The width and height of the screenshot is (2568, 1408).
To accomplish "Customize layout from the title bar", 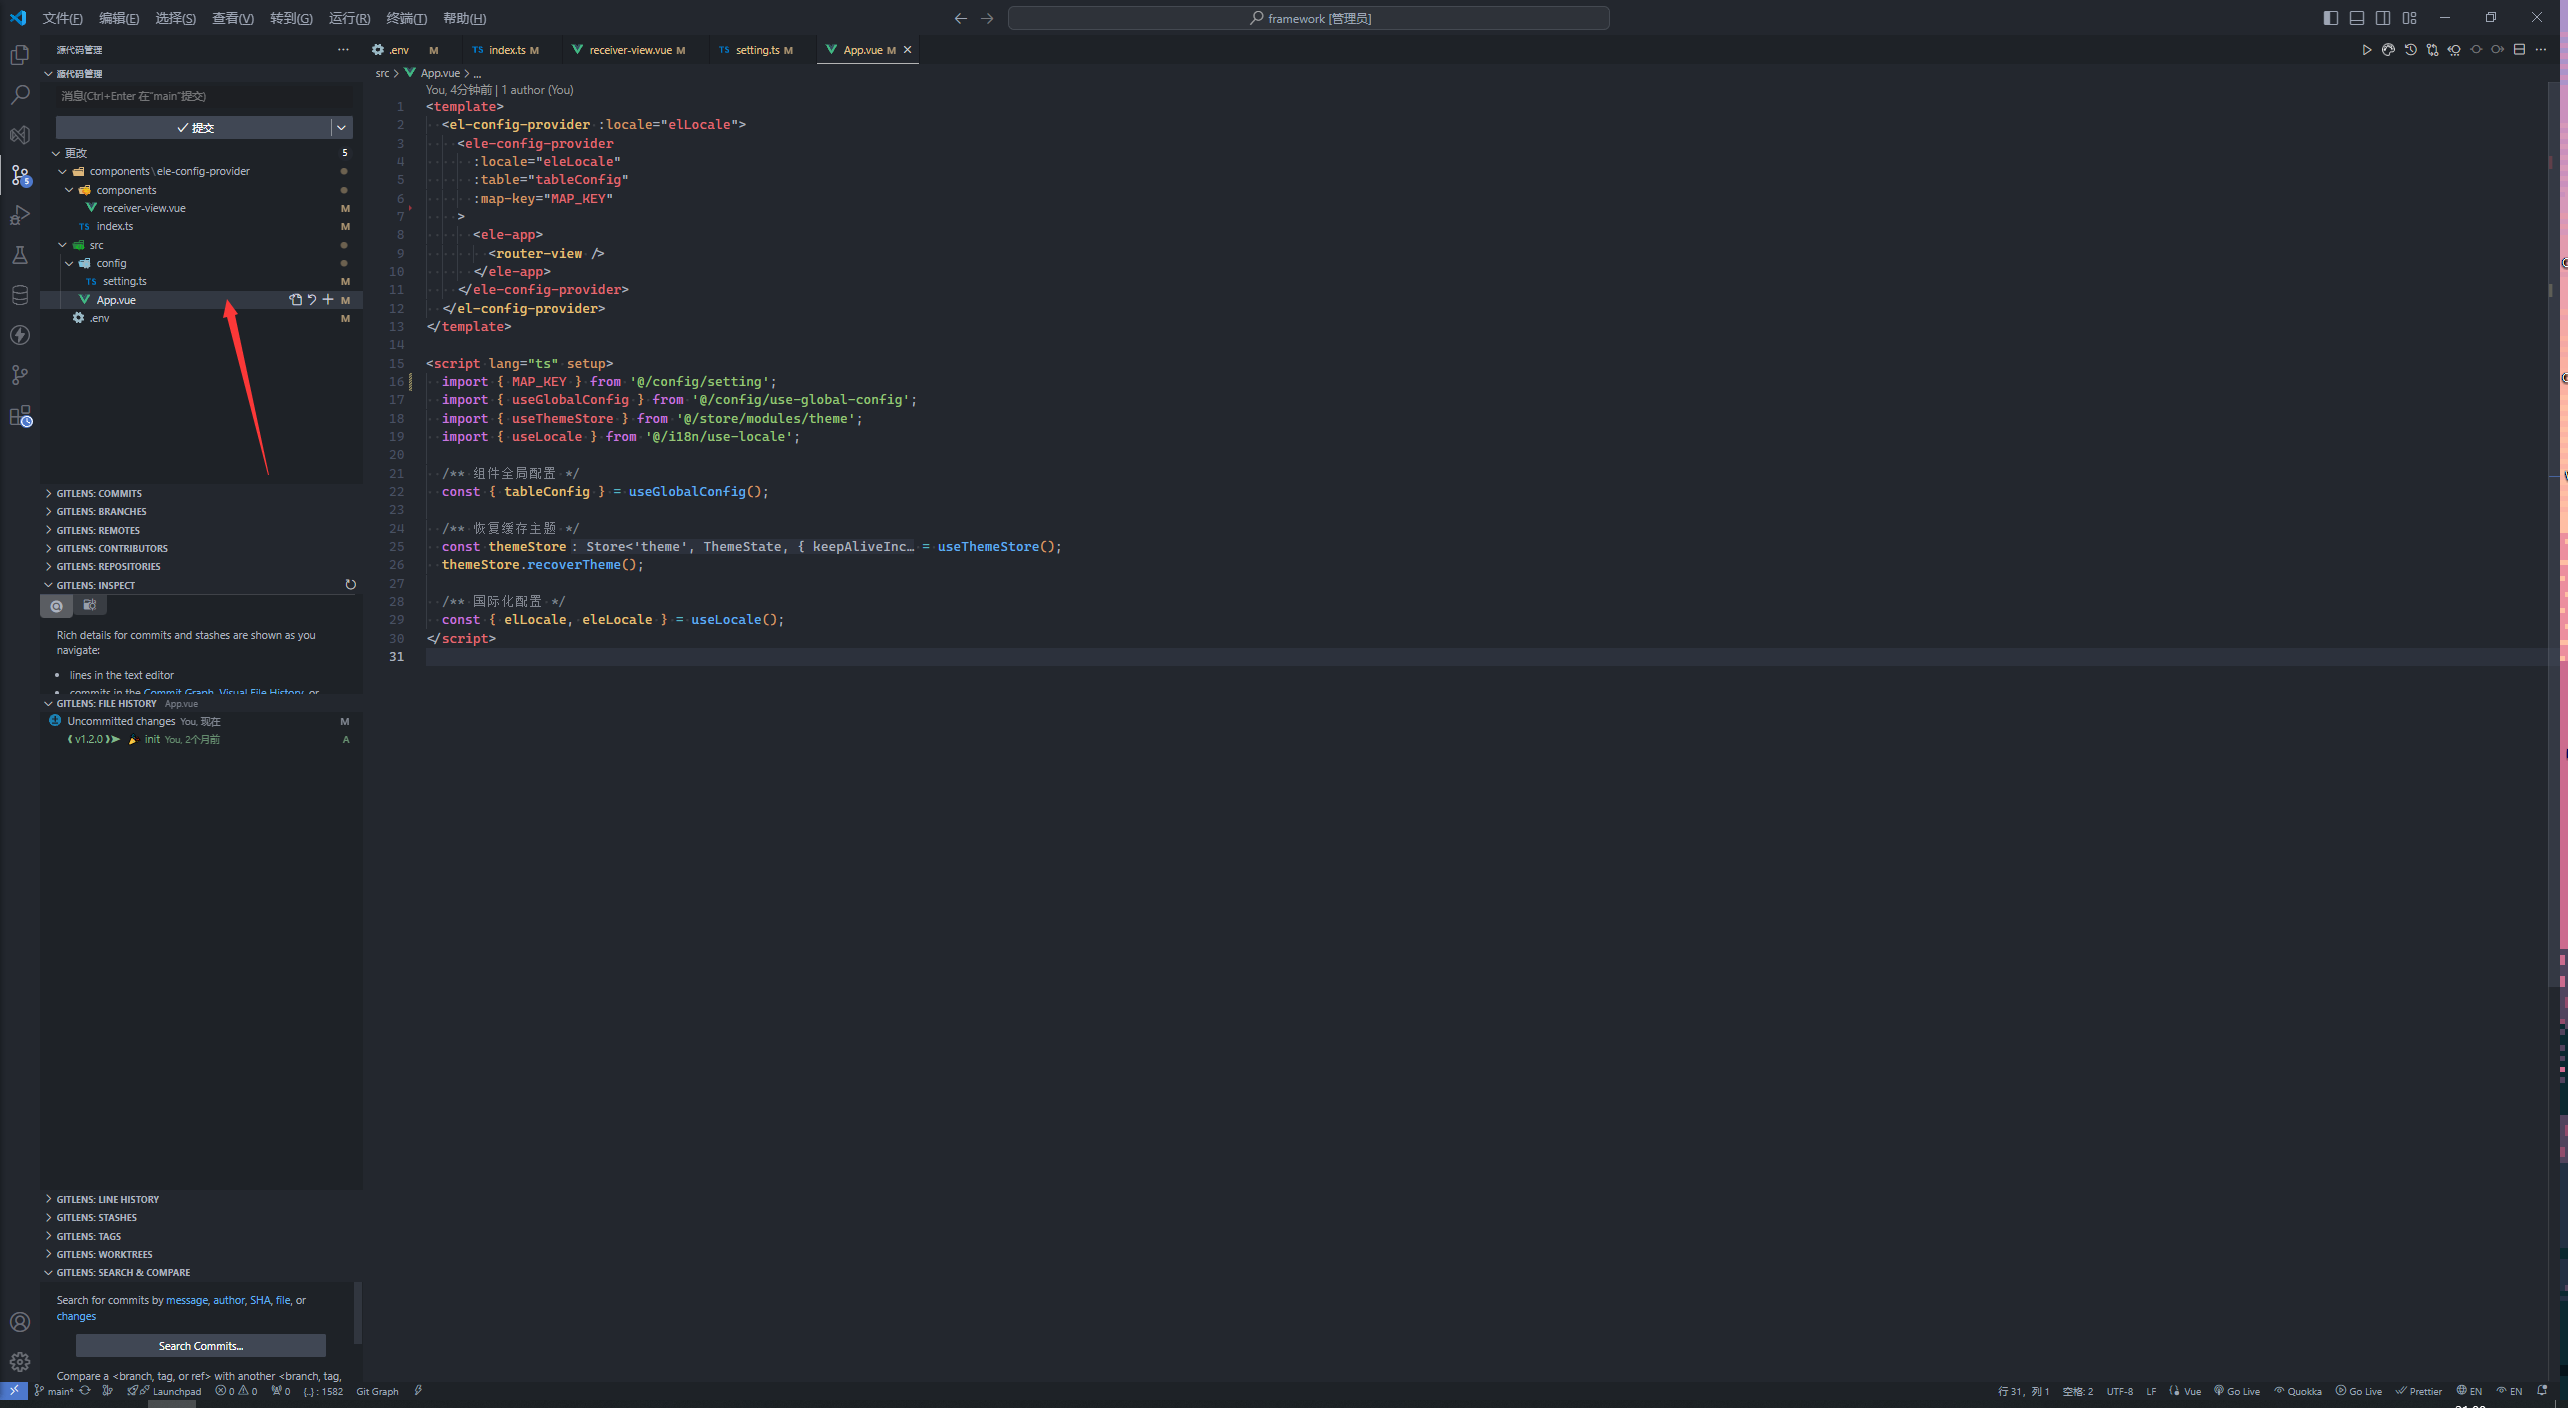I will coord(2409,18).
